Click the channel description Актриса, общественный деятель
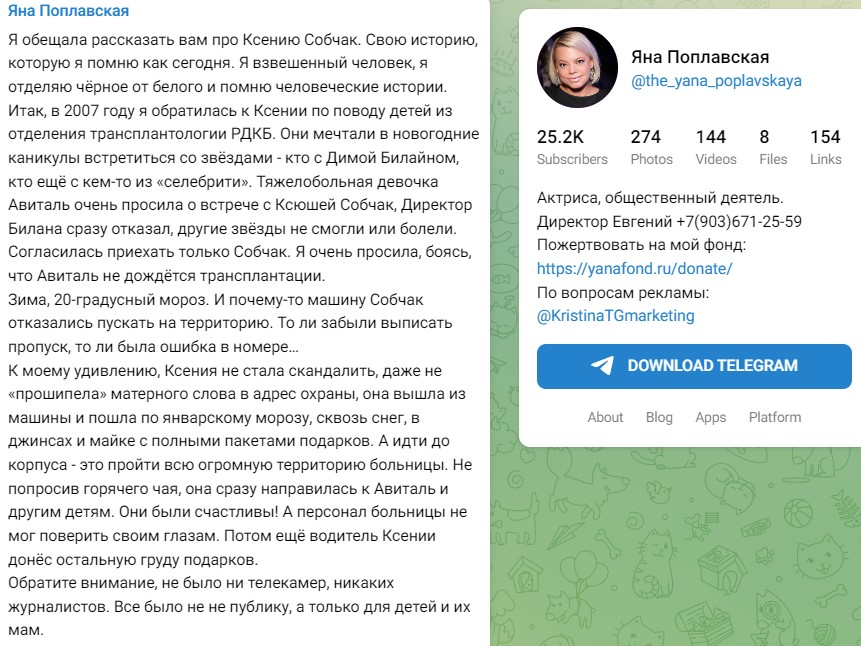861x646 pixels. click(x=660, y=198)
